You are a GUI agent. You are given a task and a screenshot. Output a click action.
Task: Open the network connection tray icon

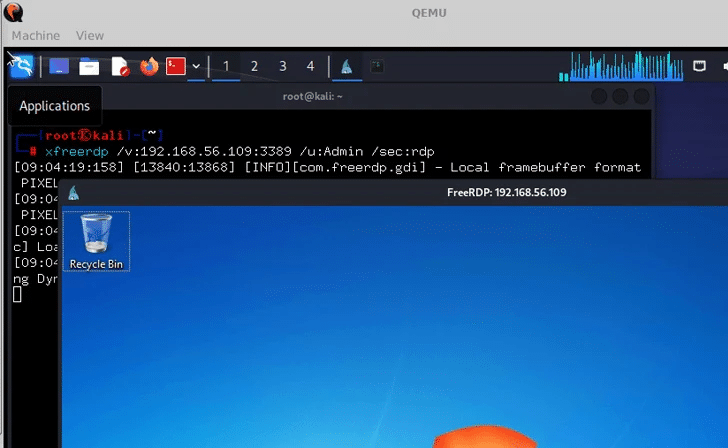699,66
